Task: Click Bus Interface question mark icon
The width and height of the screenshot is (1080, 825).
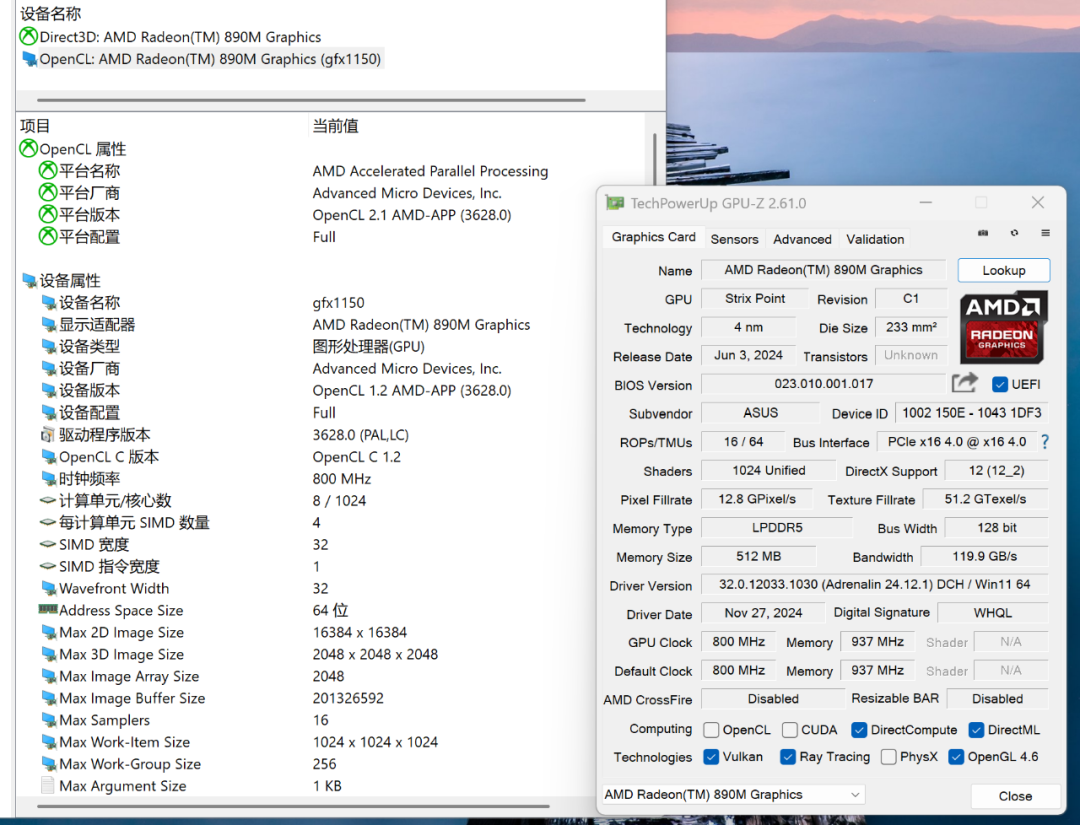Action: [x=1045, y=442]
